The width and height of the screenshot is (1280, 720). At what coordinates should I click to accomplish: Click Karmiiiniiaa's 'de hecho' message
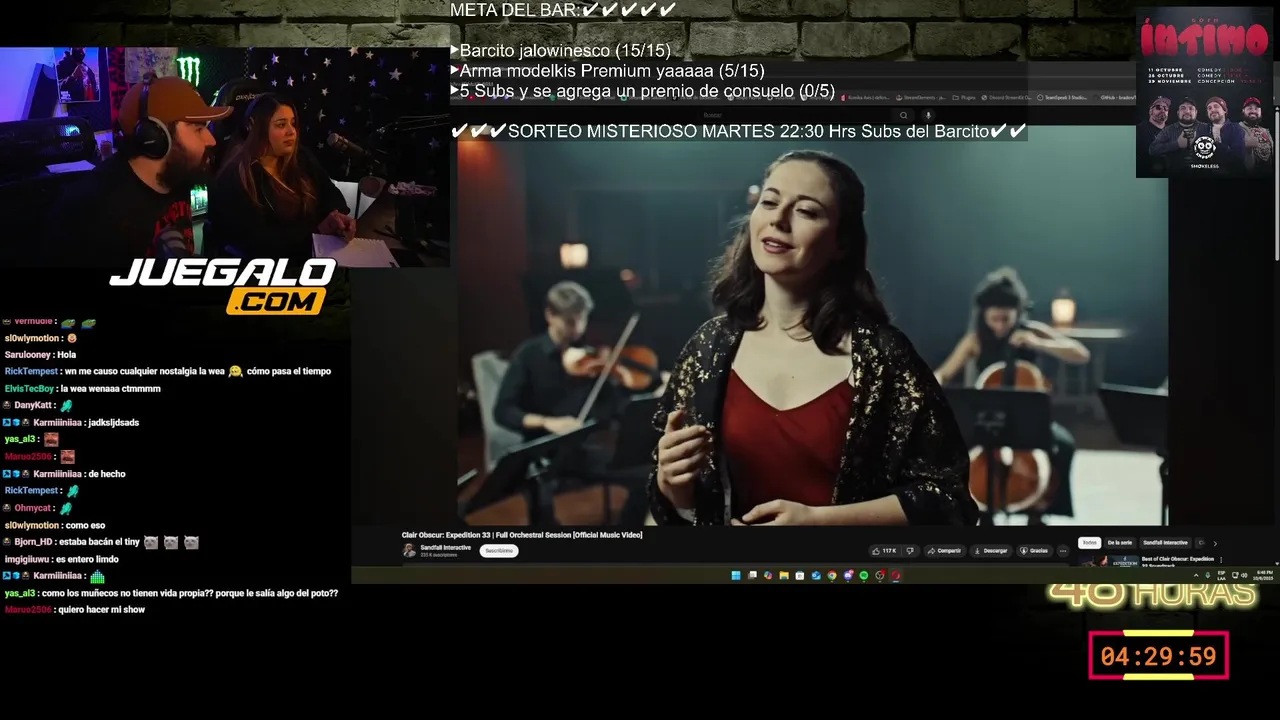click(x=64, y=474)
